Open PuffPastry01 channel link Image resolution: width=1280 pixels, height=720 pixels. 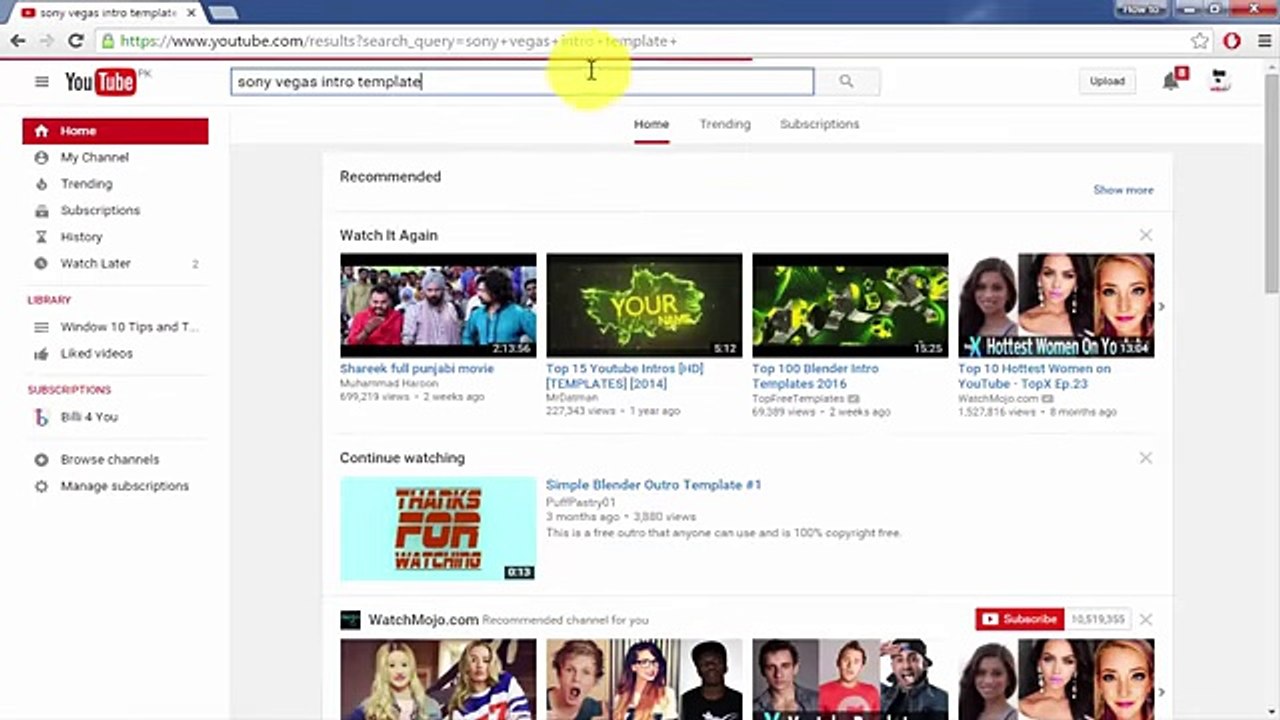(581, 502)
